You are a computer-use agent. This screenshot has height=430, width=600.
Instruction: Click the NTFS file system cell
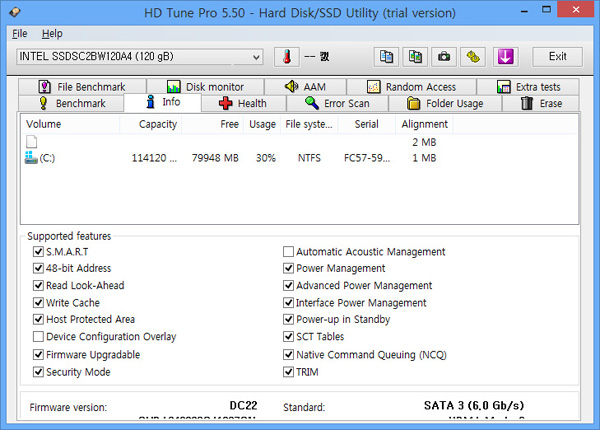click(309, 158)
